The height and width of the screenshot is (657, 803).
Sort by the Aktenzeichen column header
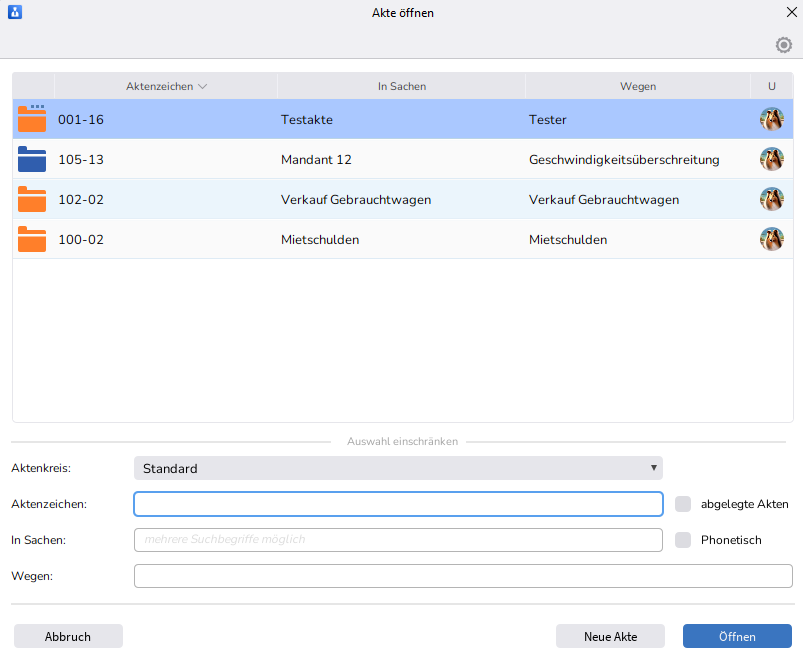[x=166, y=86]
